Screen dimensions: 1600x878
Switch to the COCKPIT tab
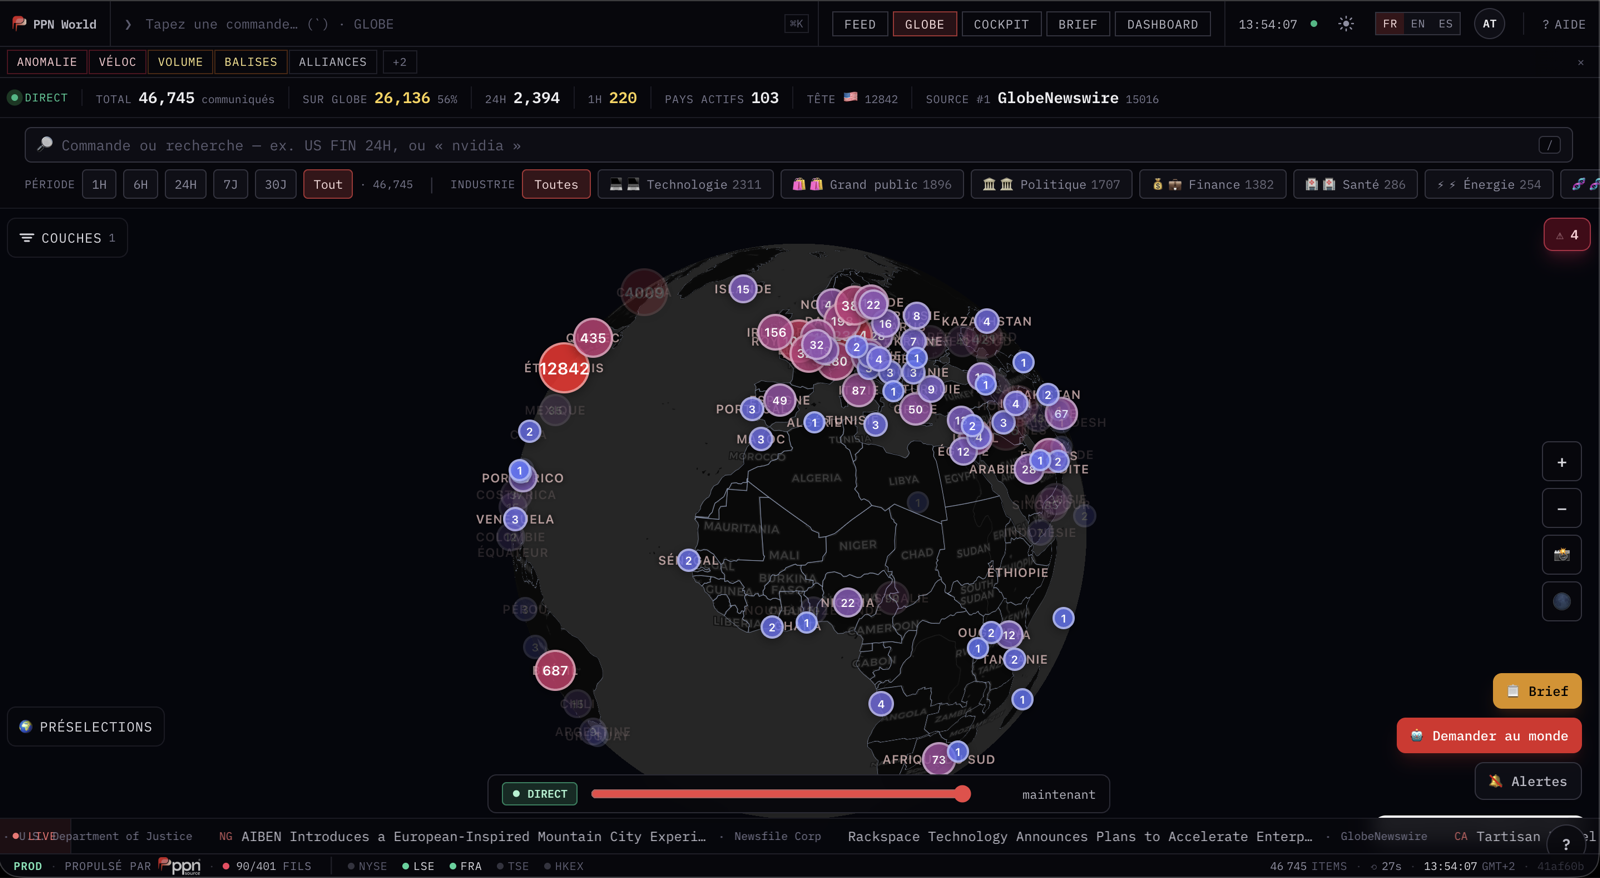pyautogui.click(x=1001, y=24)
